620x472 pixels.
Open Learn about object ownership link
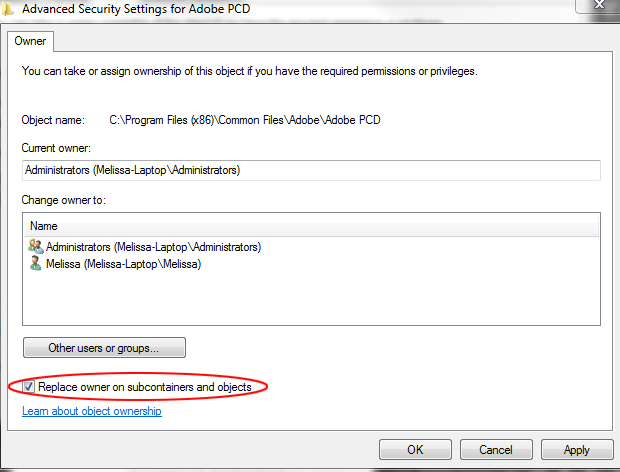point(91,411)
